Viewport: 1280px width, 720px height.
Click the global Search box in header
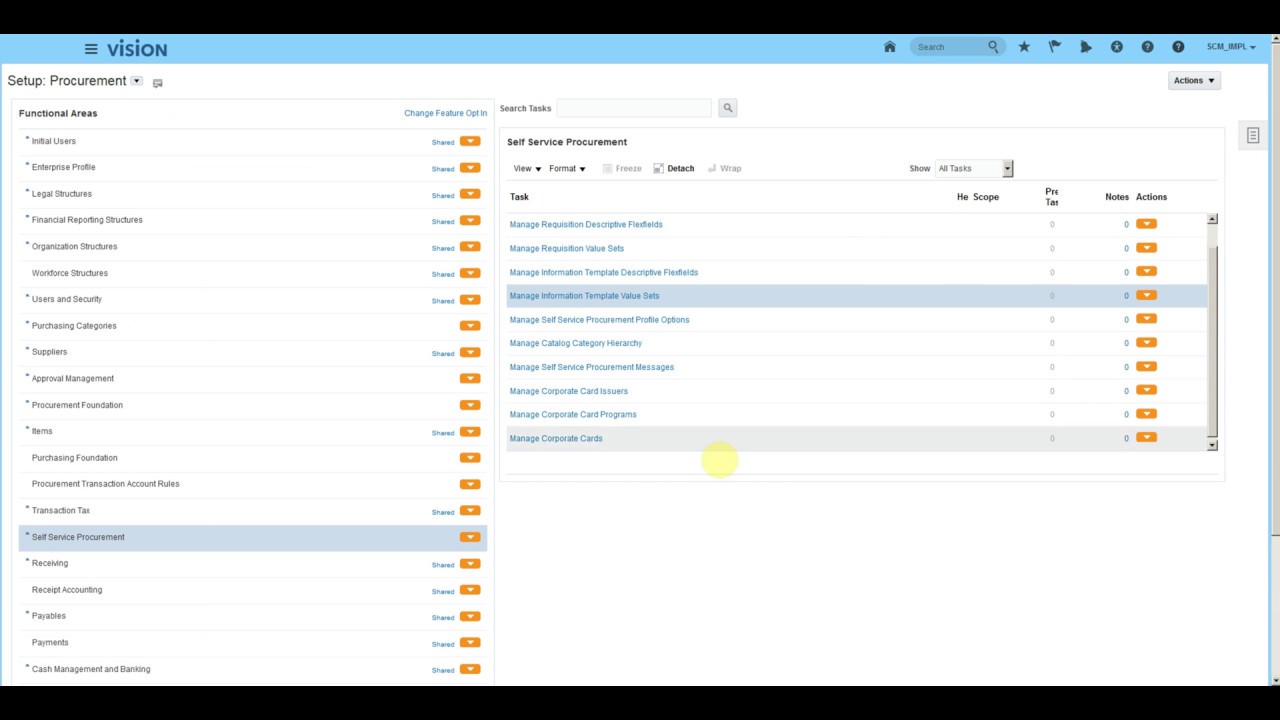click(950, 47)
